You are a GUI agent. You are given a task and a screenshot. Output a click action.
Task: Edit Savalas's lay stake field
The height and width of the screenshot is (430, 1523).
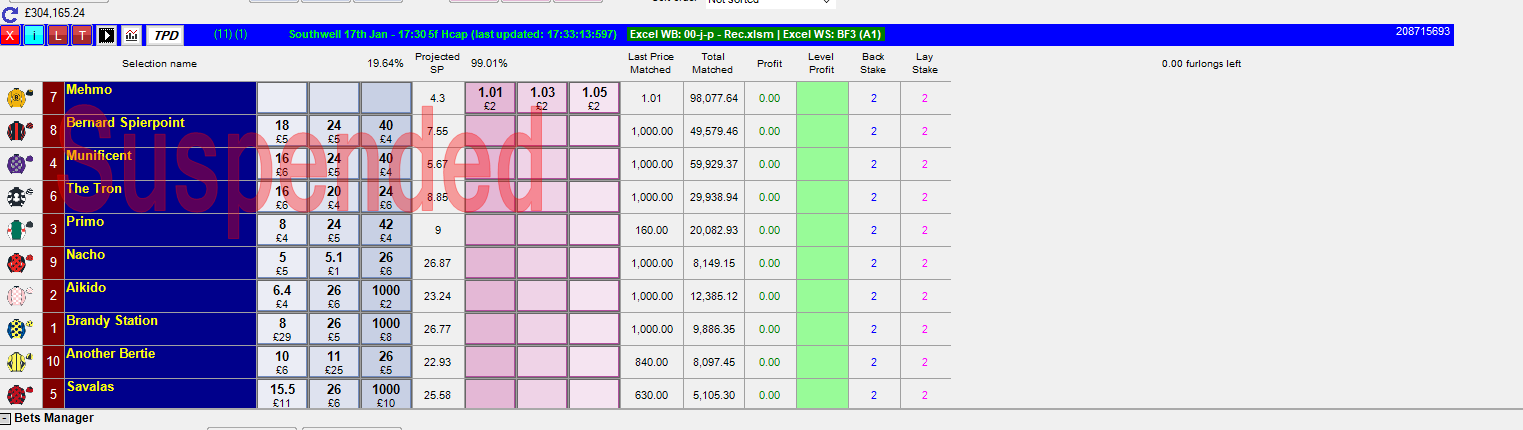(x=925, y=395)
